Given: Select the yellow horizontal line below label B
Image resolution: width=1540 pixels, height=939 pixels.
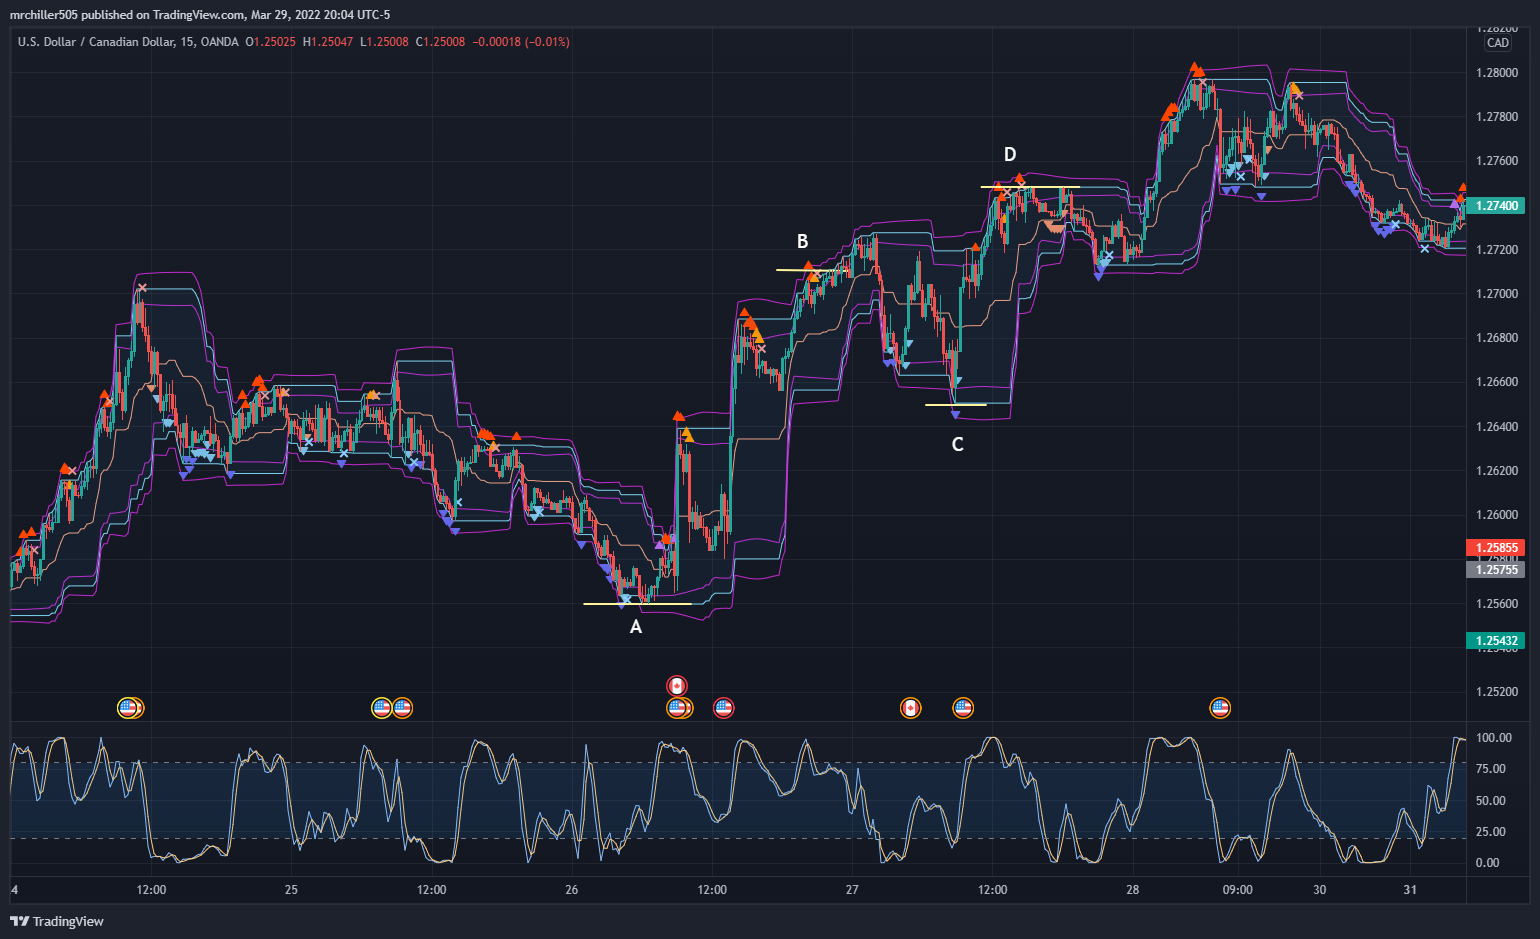Looking at the screenshot, I should 812,270.
